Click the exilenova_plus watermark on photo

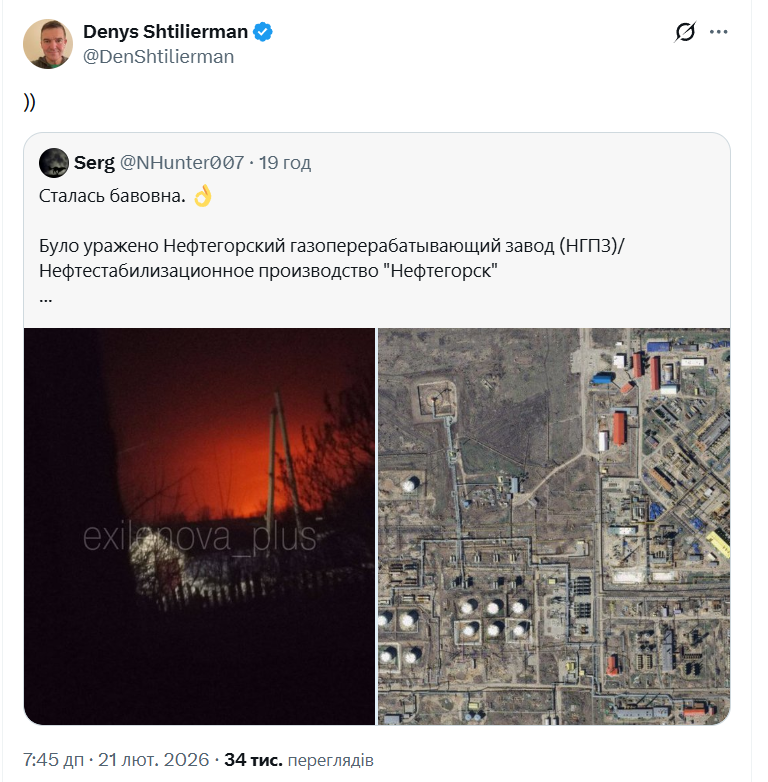click(x=199, y=538)
